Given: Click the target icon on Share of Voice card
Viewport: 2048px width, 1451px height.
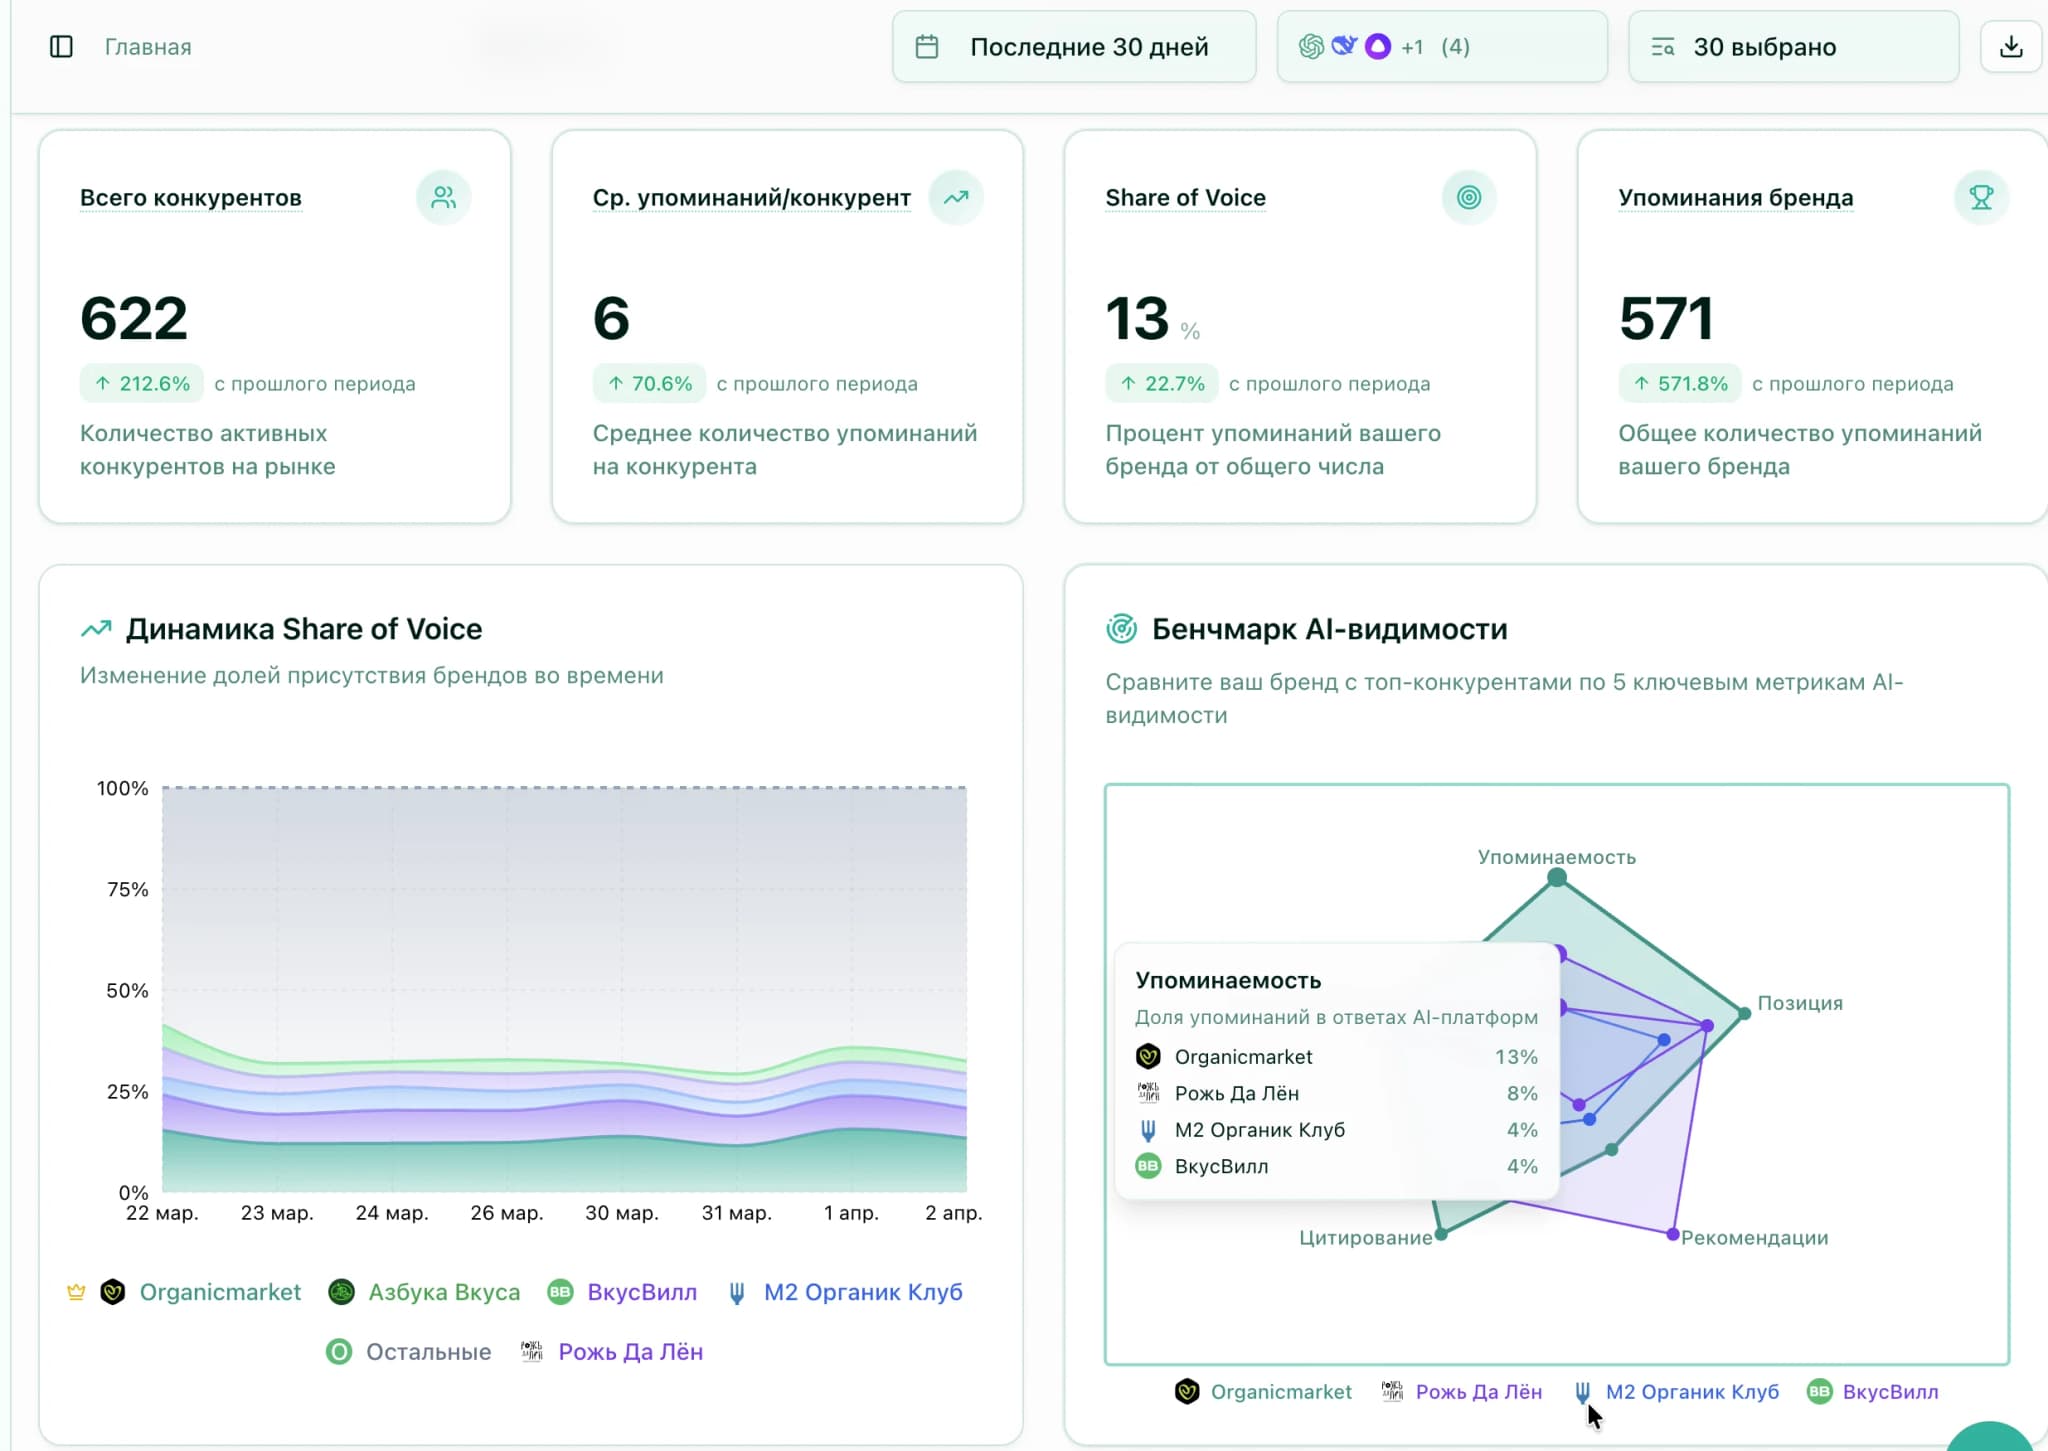Looking at the screenshot, I should pyautogui.click(x=1467, y=197).
